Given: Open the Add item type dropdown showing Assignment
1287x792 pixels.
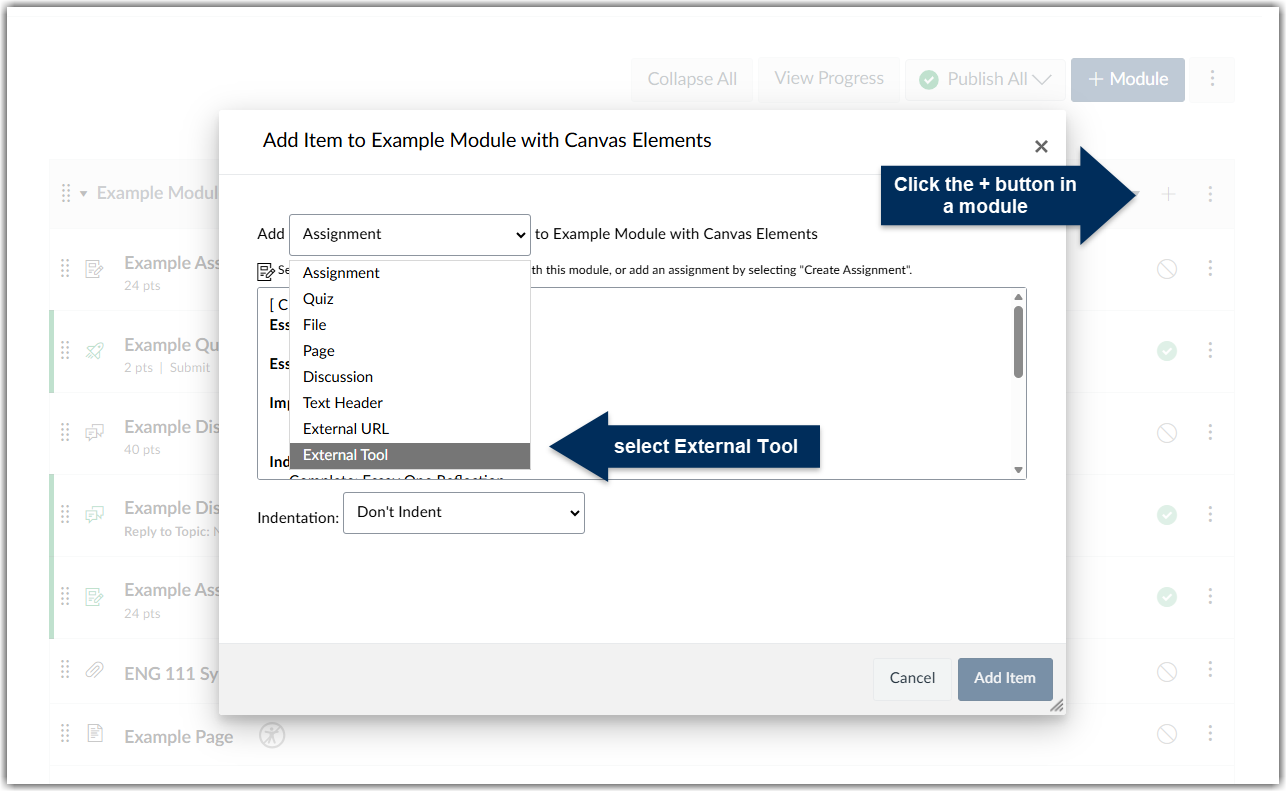Looking at the screenshot, I should [x=410, y=234].
